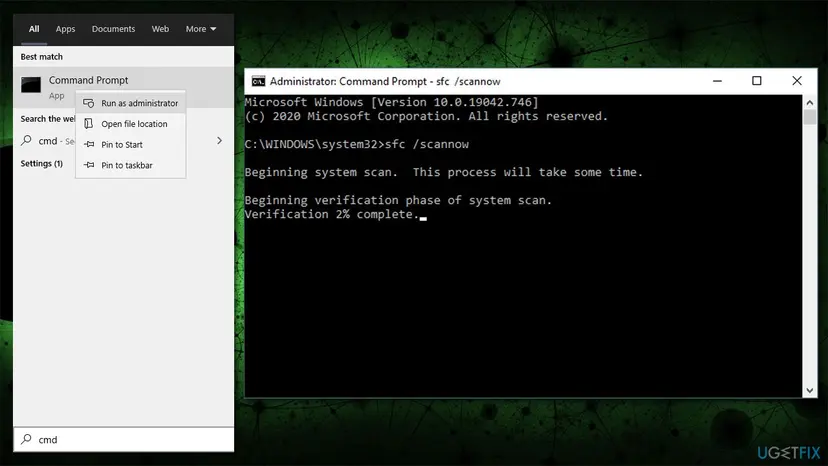The height and width of the screenshot is (466, 828).
Task: Select Run as administrator from context menu
Action: pos(130,103)
